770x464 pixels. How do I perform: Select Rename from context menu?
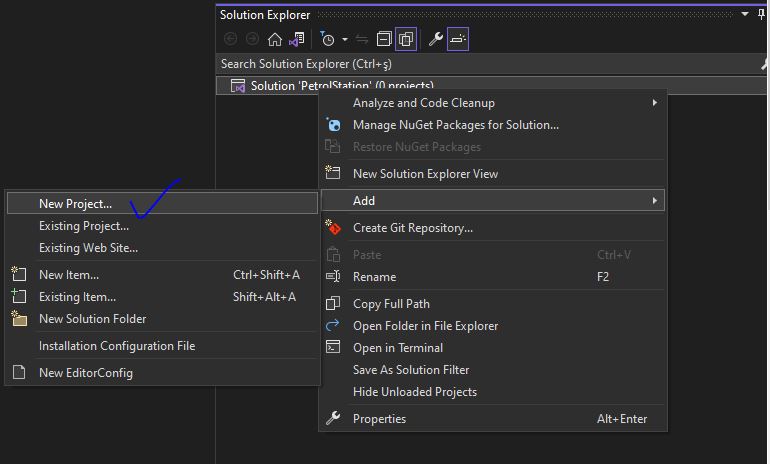click(493, 276)
